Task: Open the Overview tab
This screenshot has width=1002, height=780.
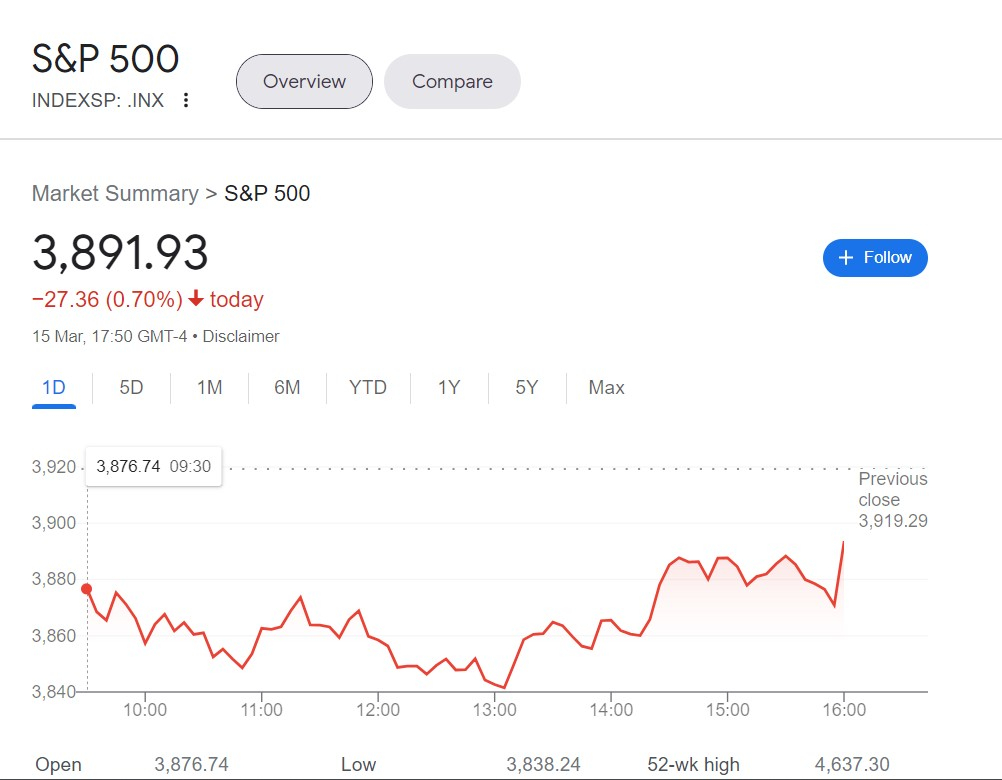Action: pos(304,82)
